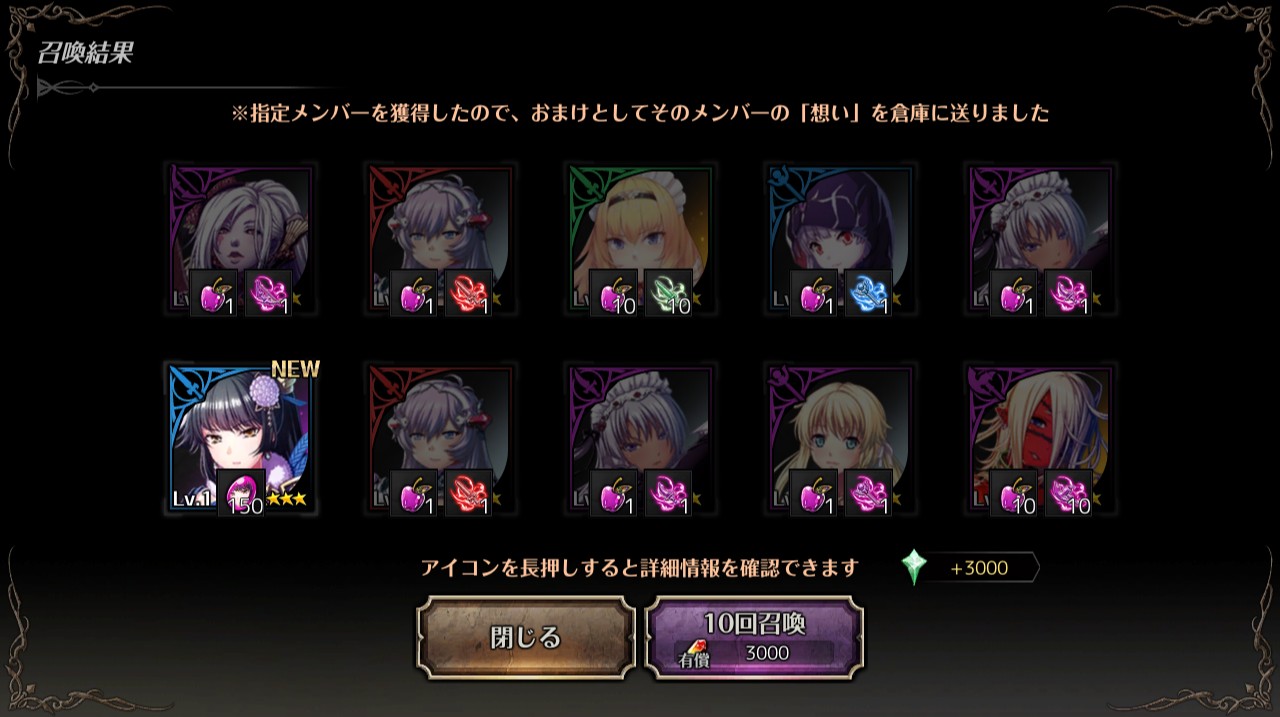The width and height of the screenshot is (1280, 717).
Task: Click the 召喚結果 title header
Action: point(86,53)
